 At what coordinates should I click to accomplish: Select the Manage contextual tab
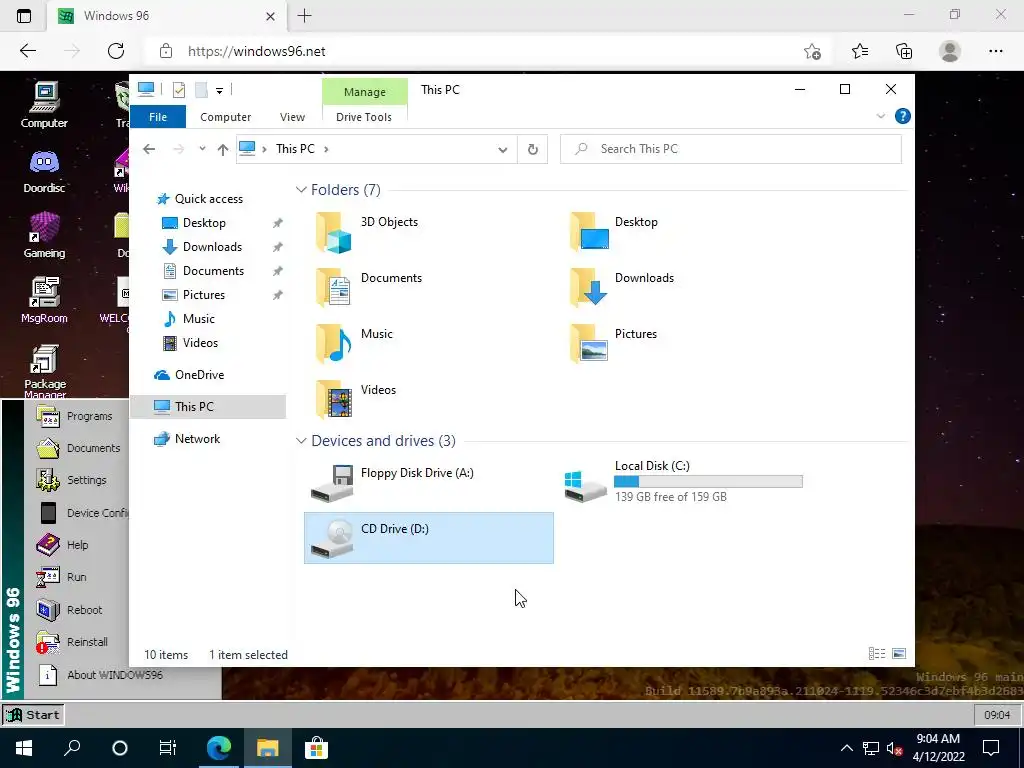pyautogui.click(x=364, y=92)
